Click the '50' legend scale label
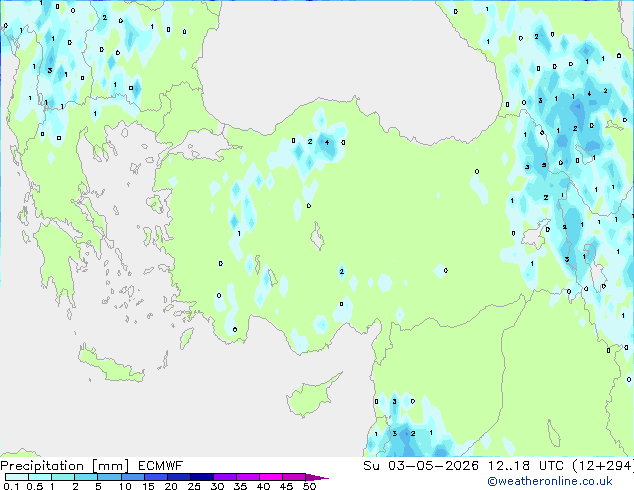 tap(309, 486)
